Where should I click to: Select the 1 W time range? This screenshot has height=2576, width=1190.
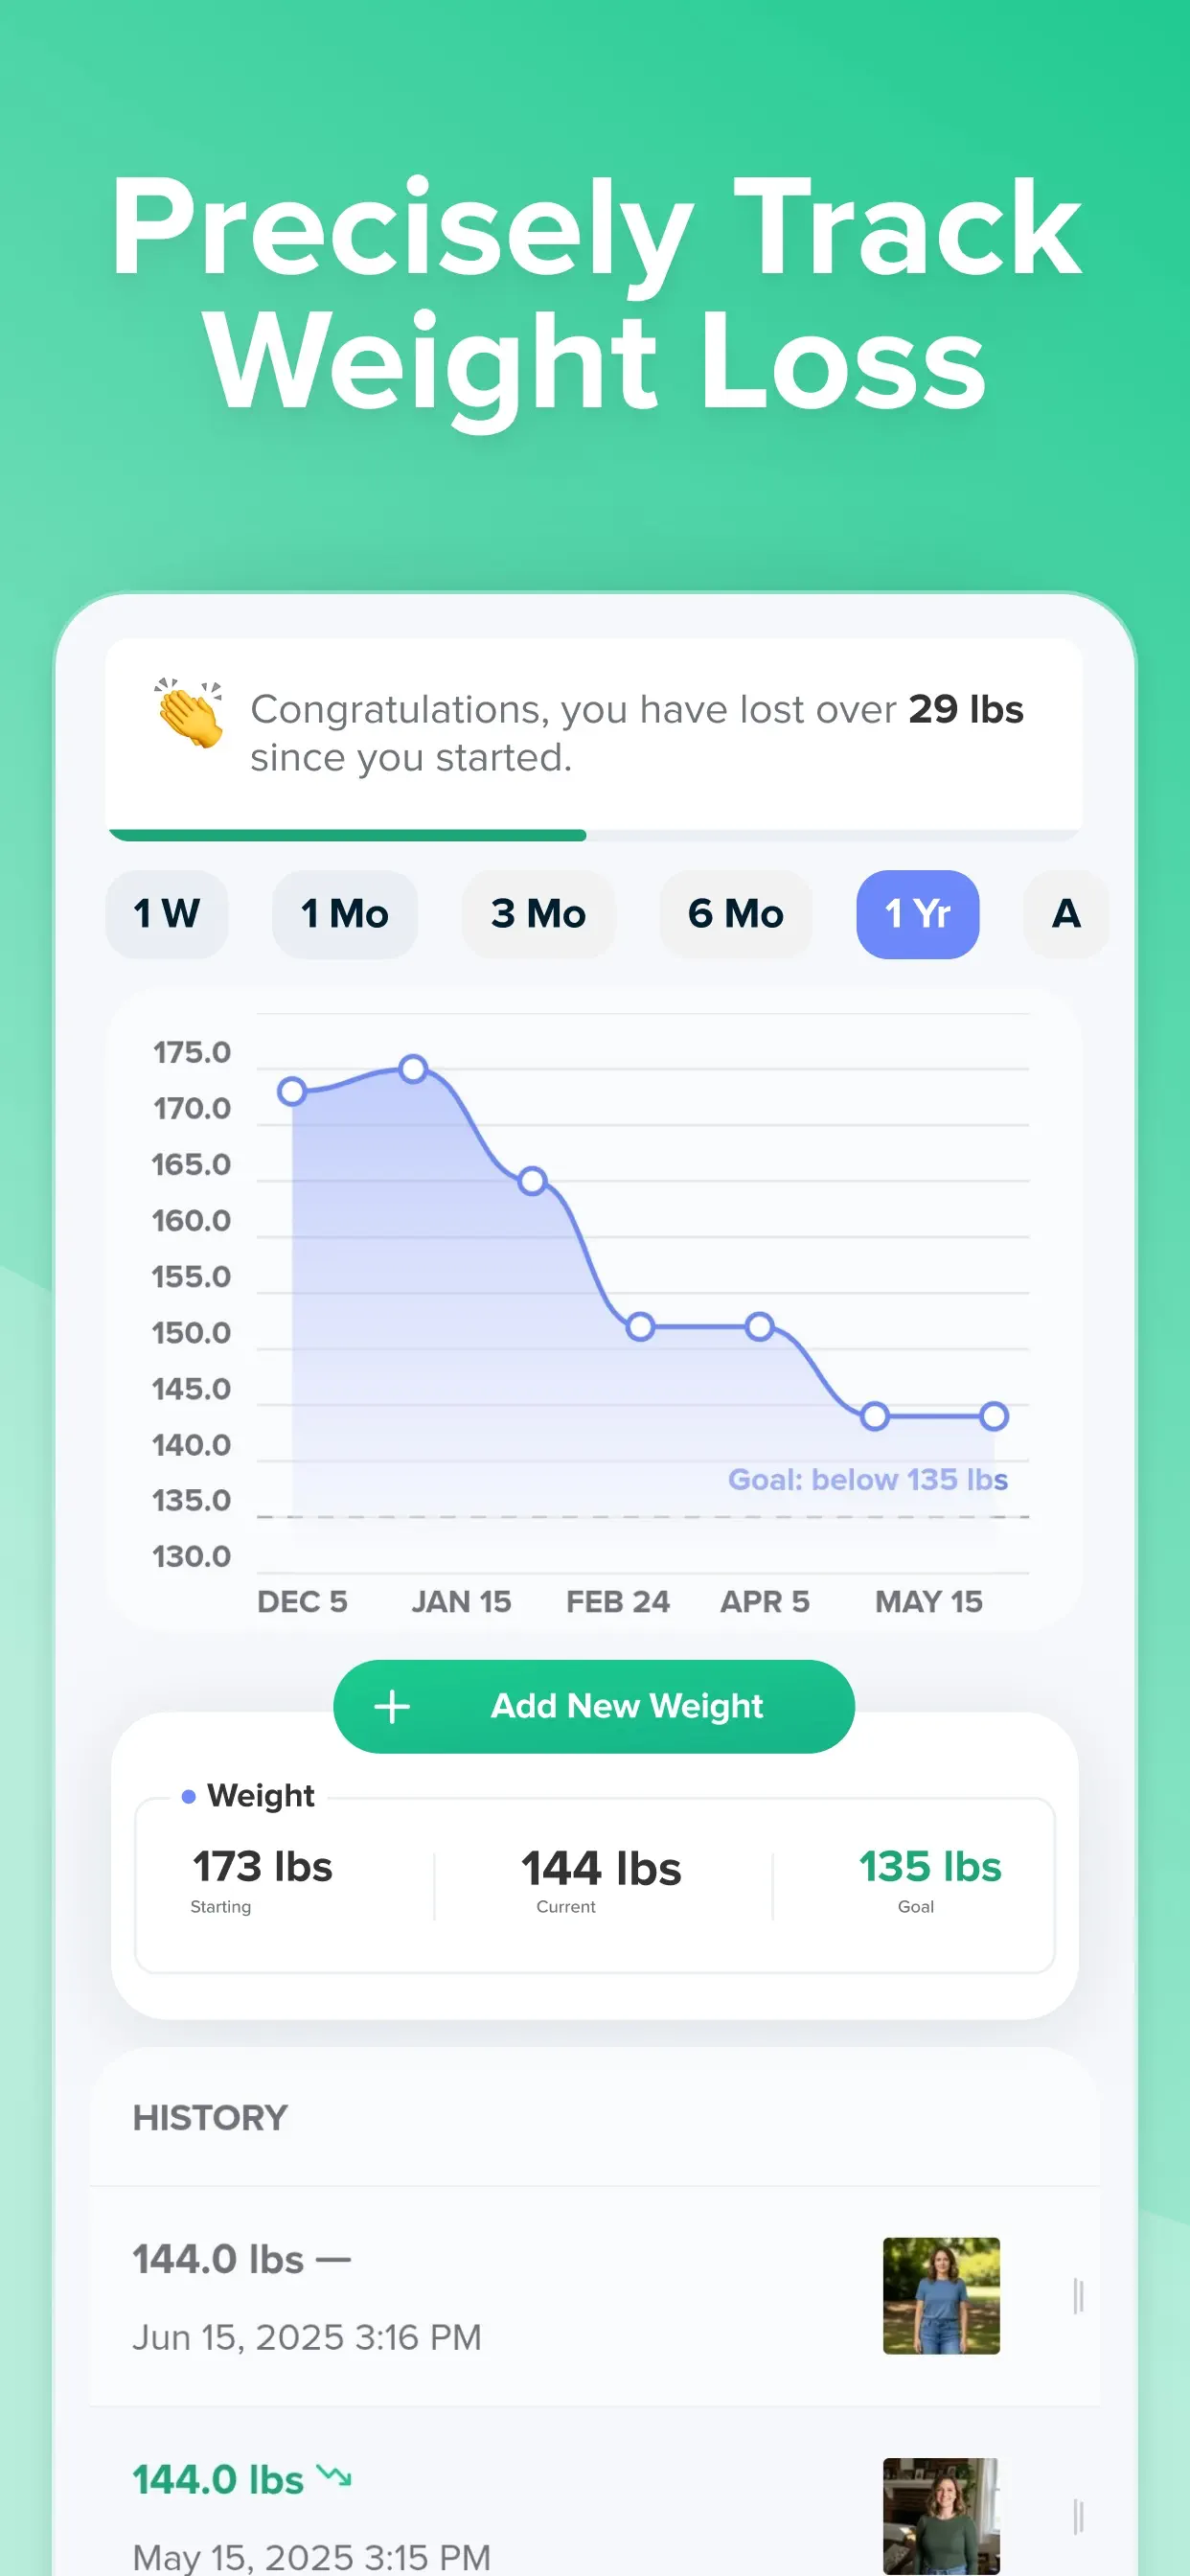pos(167,914)
